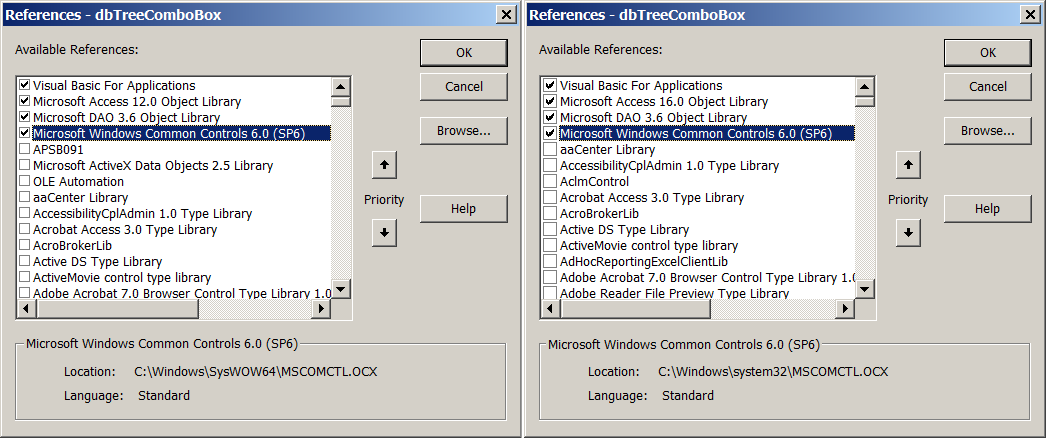1046x438 pixels.
Task: Uncheck Windows Common Controls 6.0 in left dialog
Action: click(25, 133)
